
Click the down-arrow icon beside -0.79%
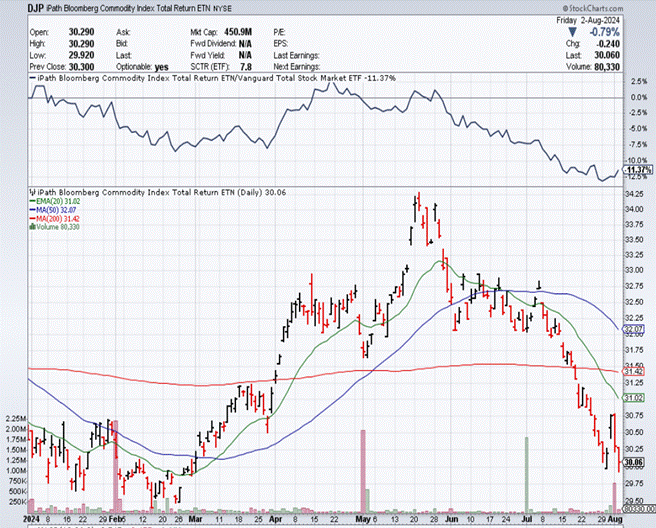pyautogui.click(x=573, y=32)
